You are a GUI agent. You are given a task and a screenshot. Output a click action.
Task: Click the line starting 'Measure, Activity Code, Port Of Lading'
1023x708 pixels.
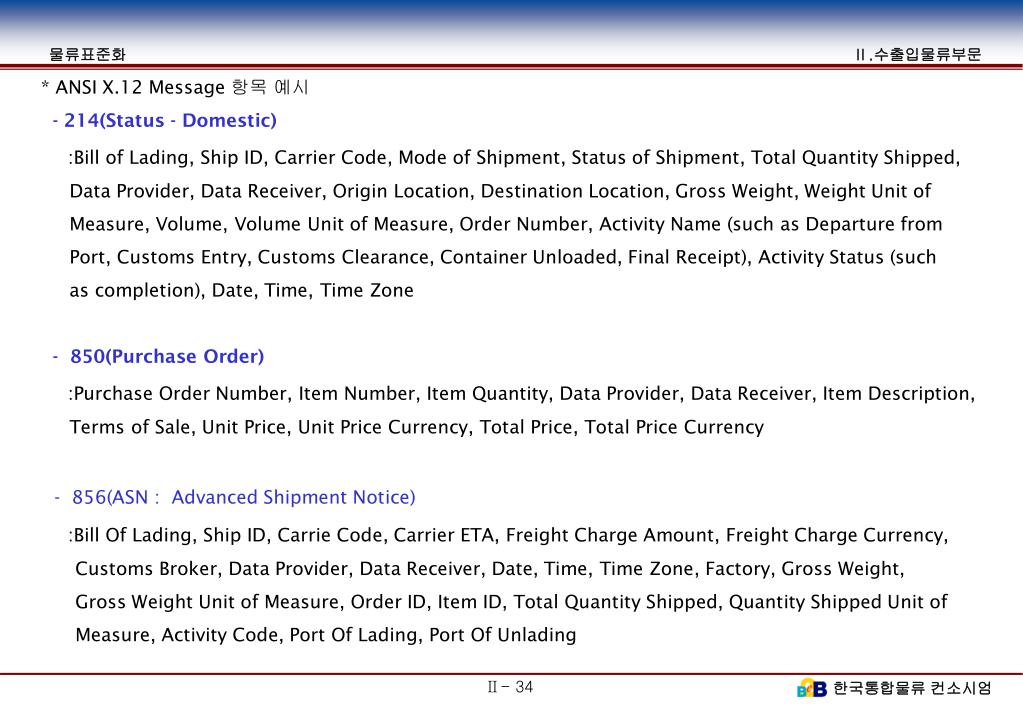point(326,635)
